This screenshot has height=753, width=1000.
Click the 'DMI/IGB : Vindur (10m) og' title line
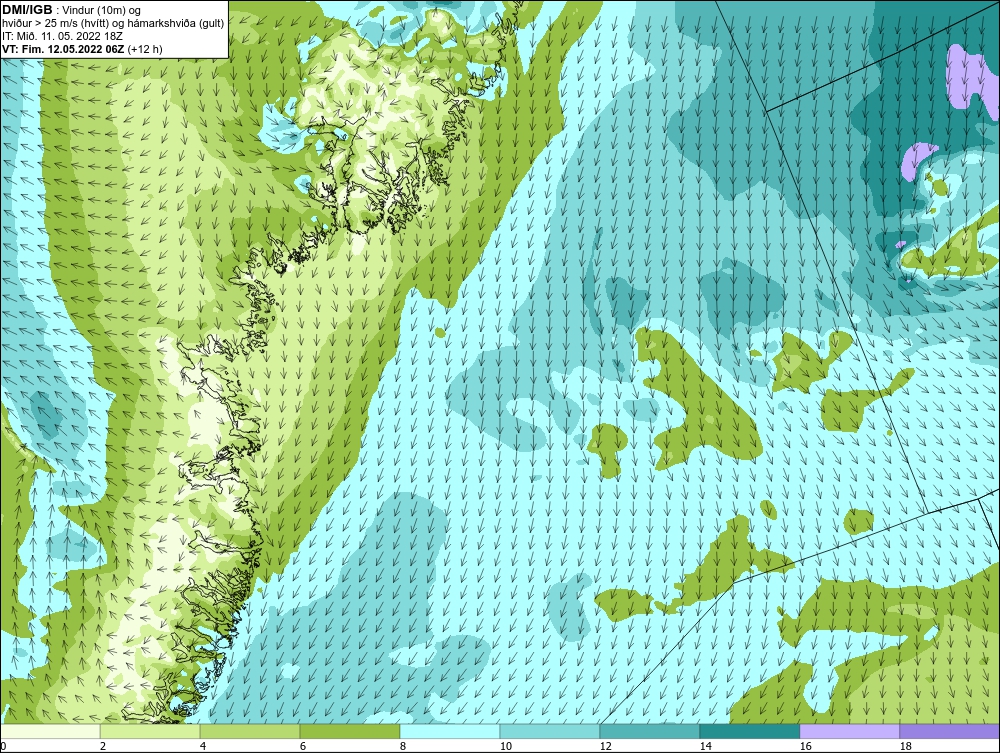(71, 10)
